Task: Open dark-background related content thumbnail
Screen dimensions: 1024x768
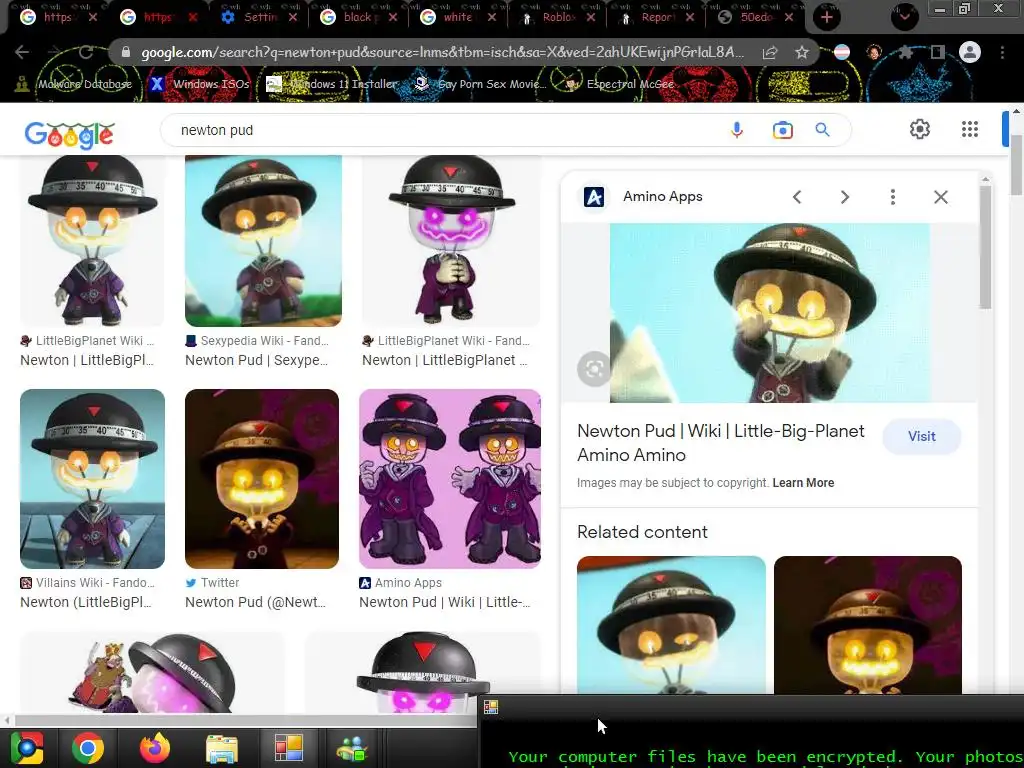Action: coord(867,625)
